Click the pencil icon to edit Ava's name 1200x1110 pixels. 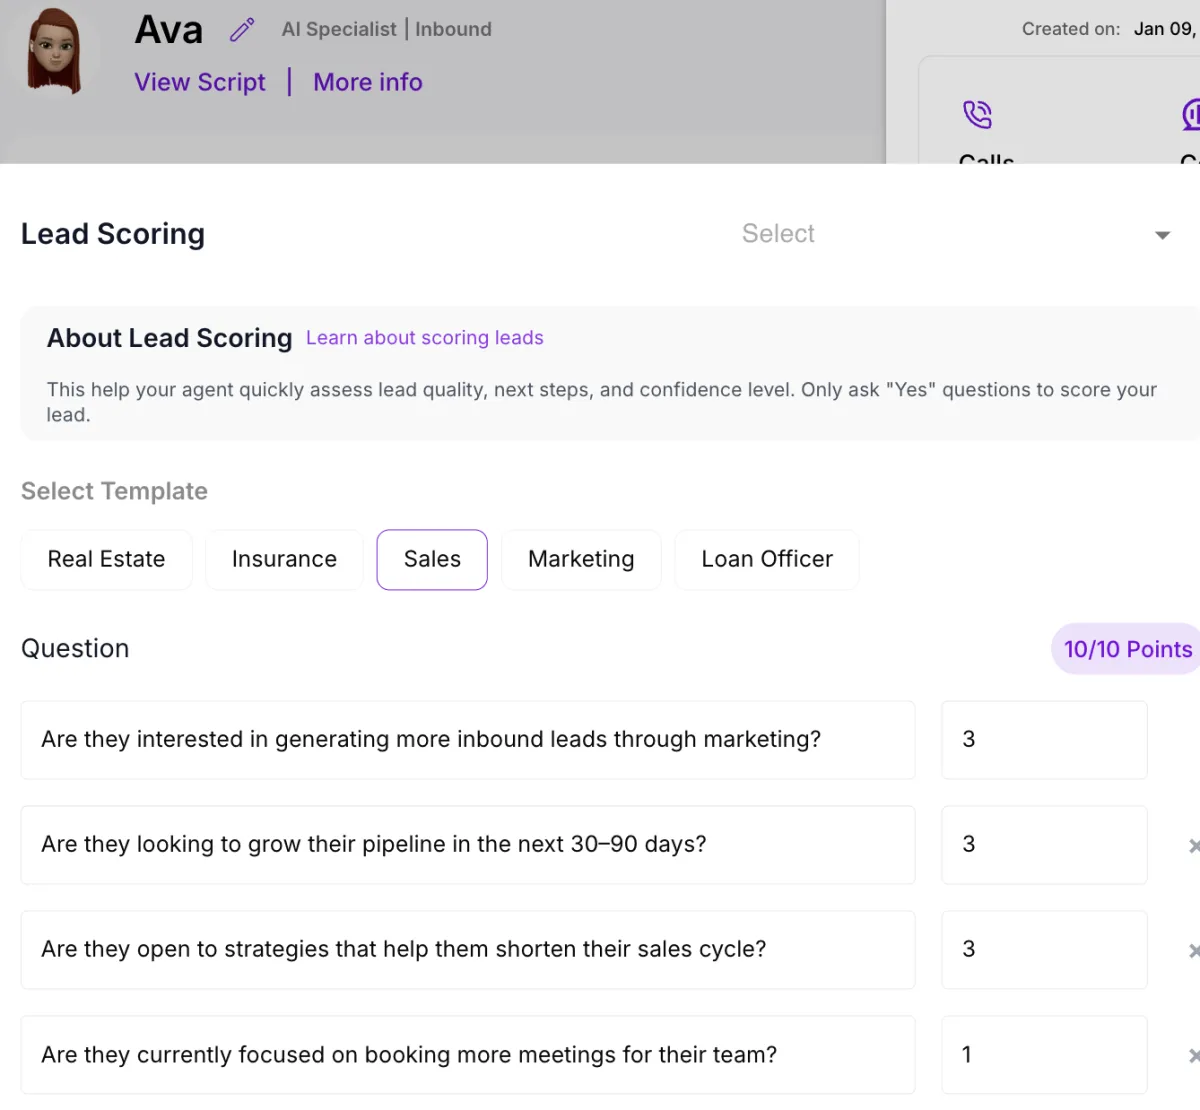(x=241, y=30)
